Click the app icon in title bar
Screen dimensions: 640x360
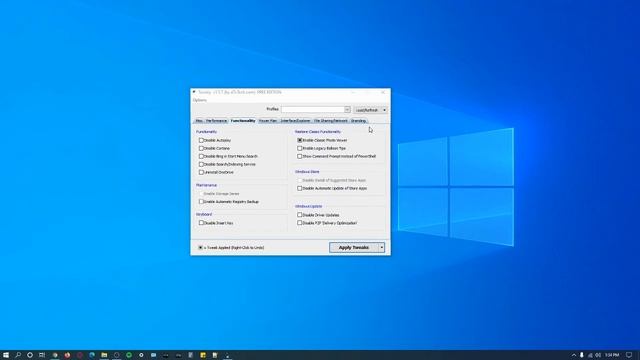[194, 92]
